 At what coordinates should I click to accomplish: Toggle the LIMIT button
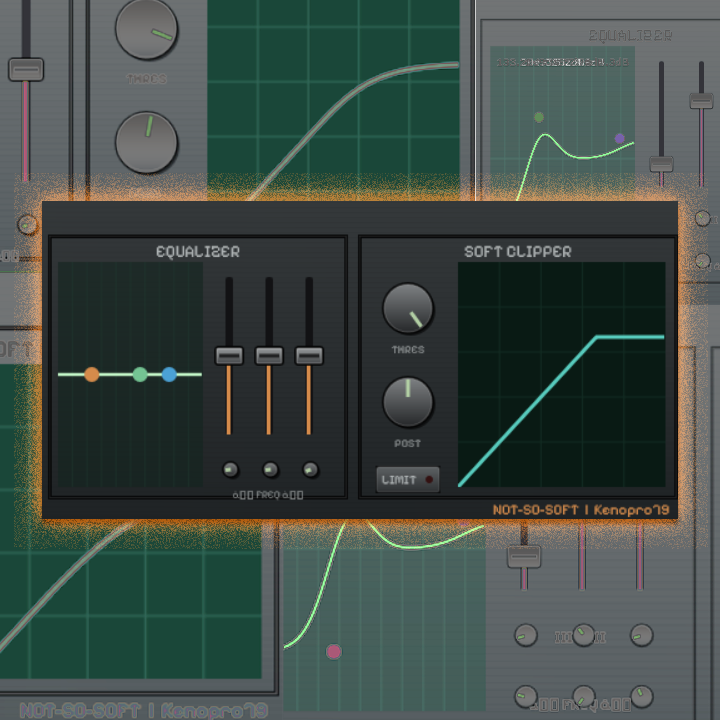(408, 480)
